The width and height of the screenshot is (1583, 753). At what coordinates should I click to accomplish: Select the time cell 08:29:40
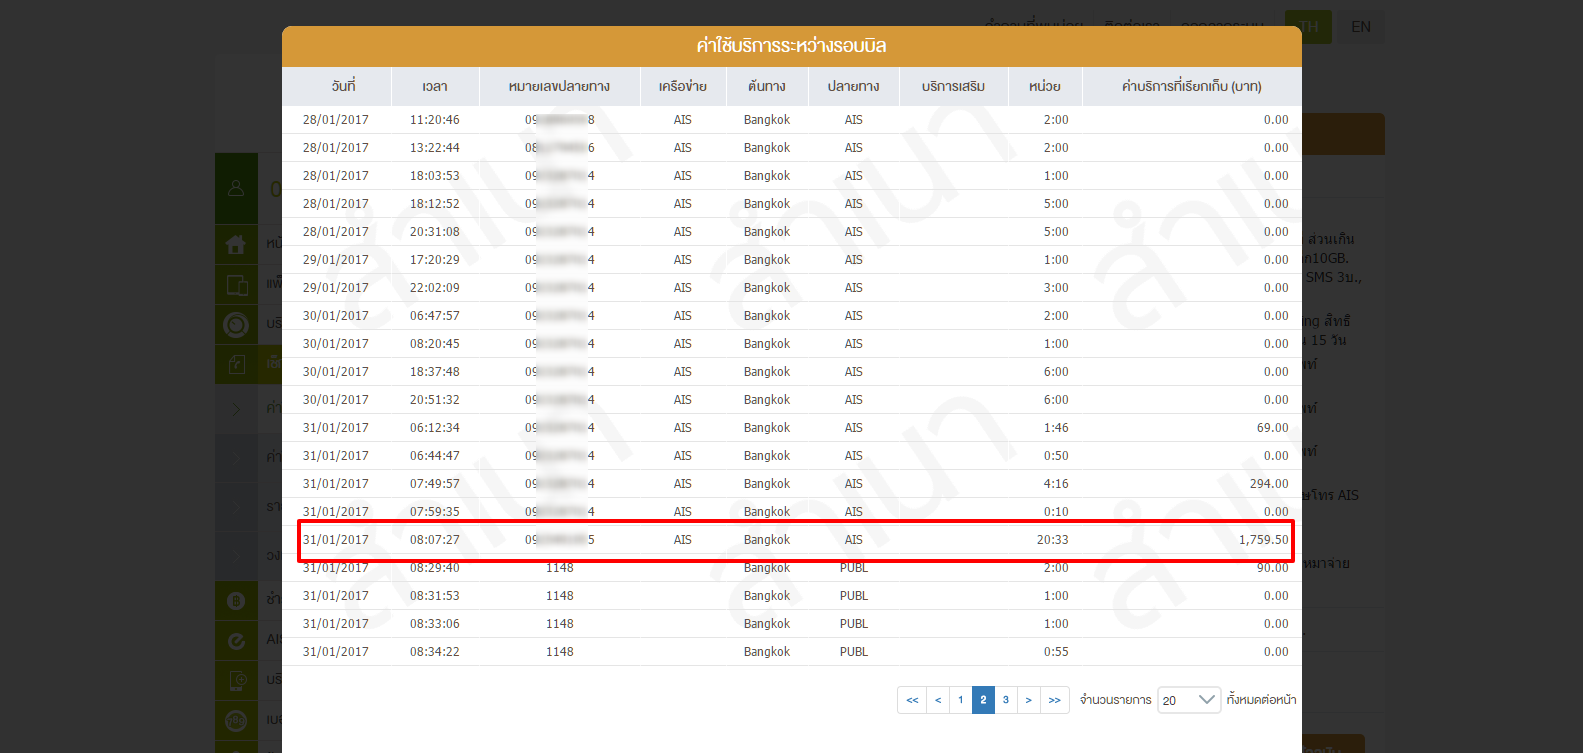click(x=435, y=568)
